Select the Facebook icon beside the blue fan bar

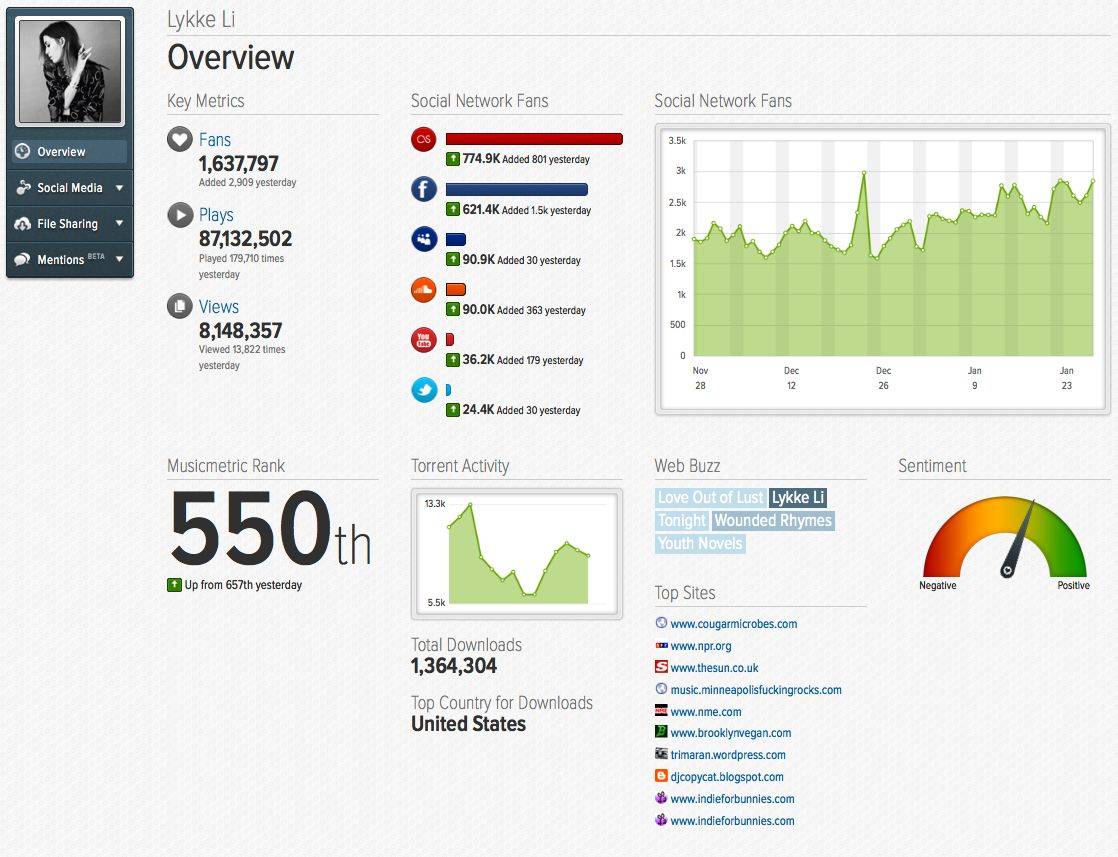pos(423,189)
